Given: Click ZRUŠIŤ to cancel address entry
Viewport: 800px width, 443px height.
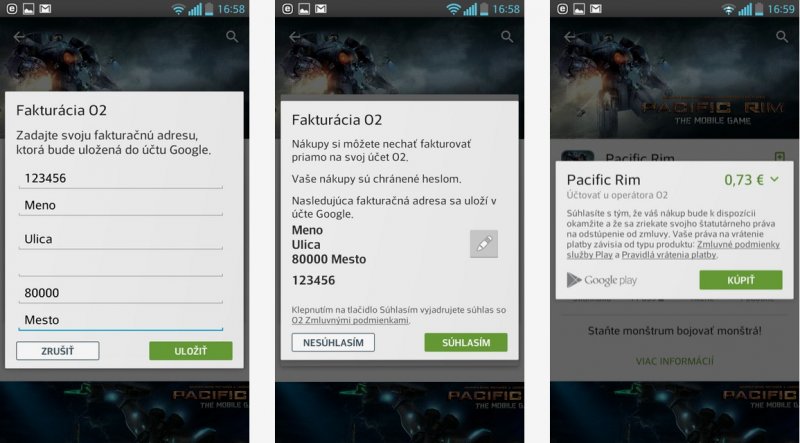Looking at the screenshot, I should [x=58, y=351].
